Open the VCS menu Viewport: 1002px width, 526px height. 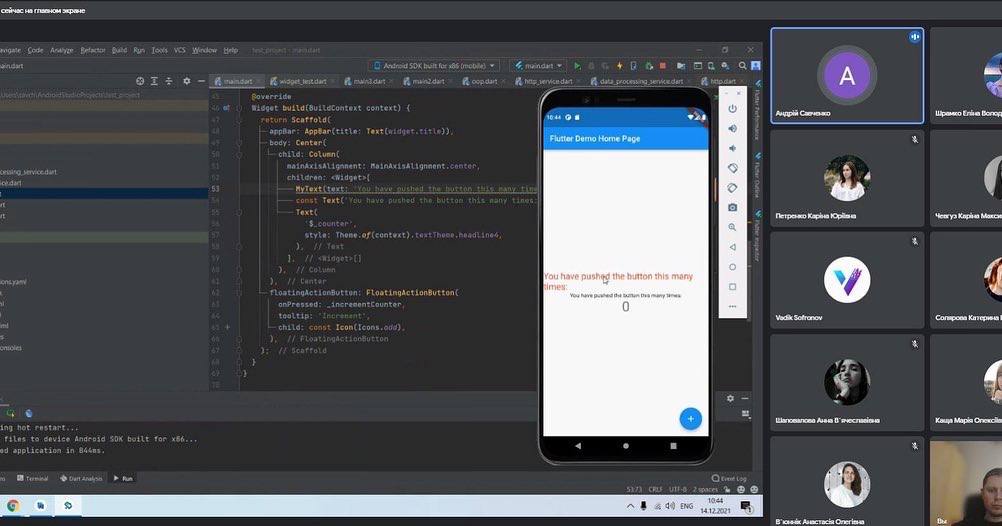[180, 50]
